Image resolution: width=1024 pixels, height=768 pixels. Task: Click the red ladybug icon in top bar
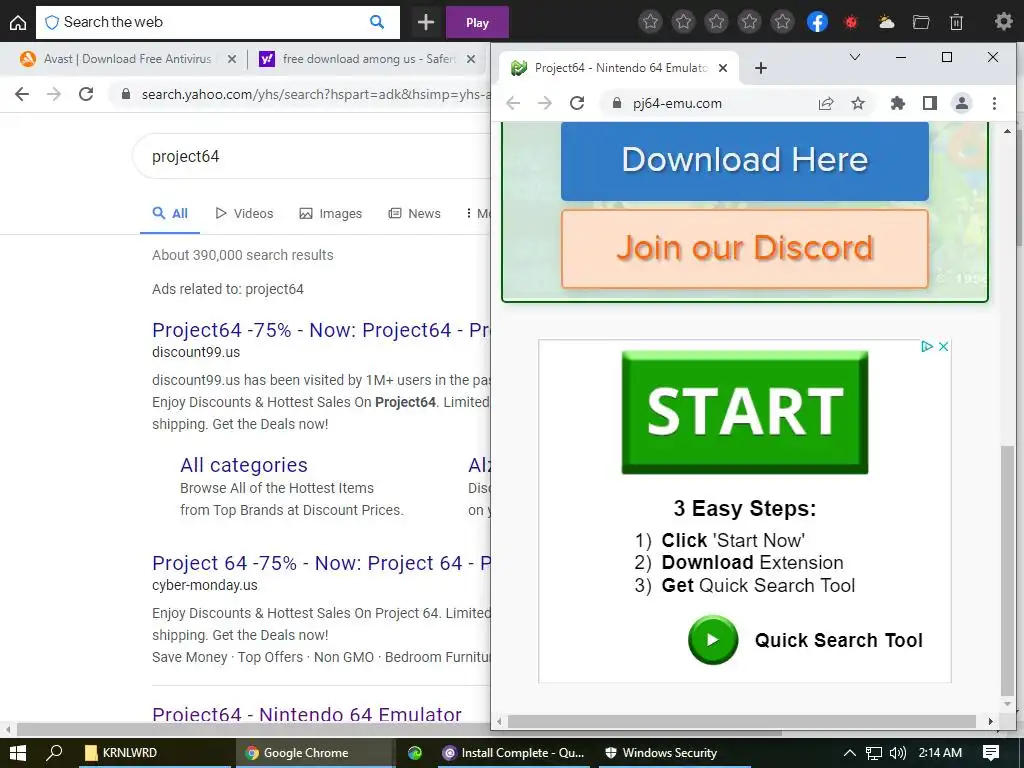tap(850, 22)
